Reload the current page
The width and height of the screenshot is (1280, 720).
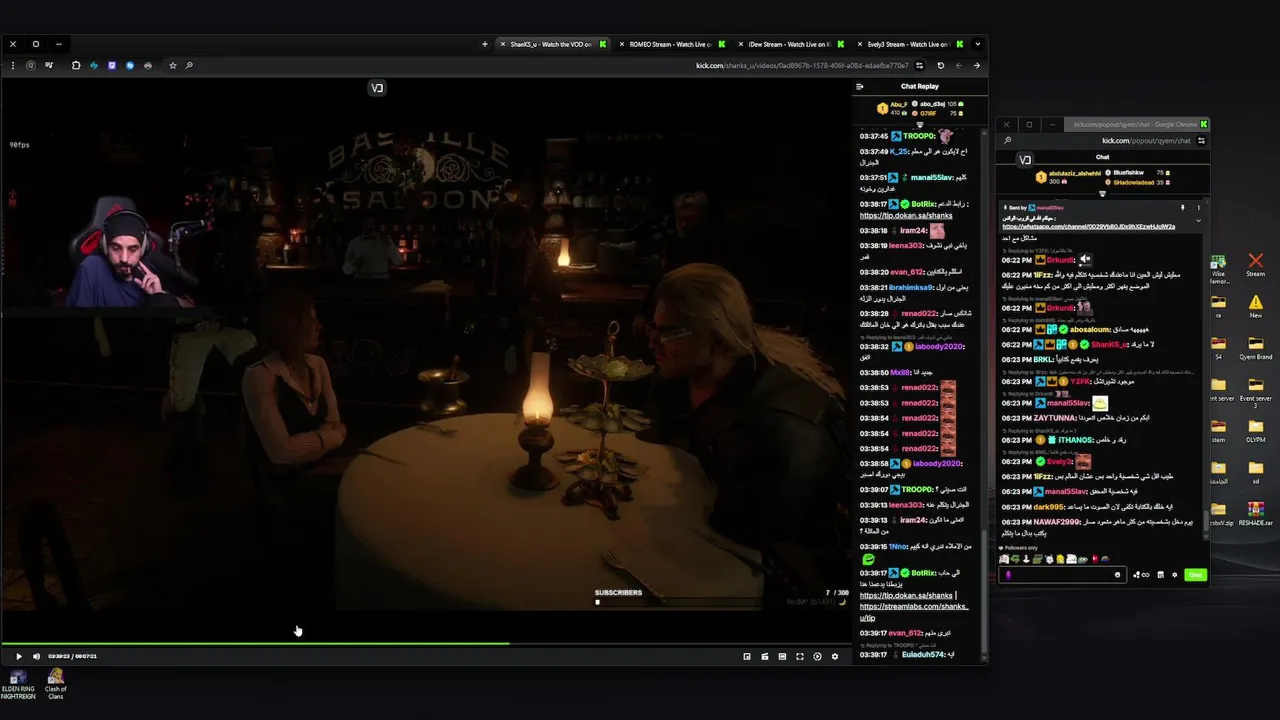coord(940,66)
